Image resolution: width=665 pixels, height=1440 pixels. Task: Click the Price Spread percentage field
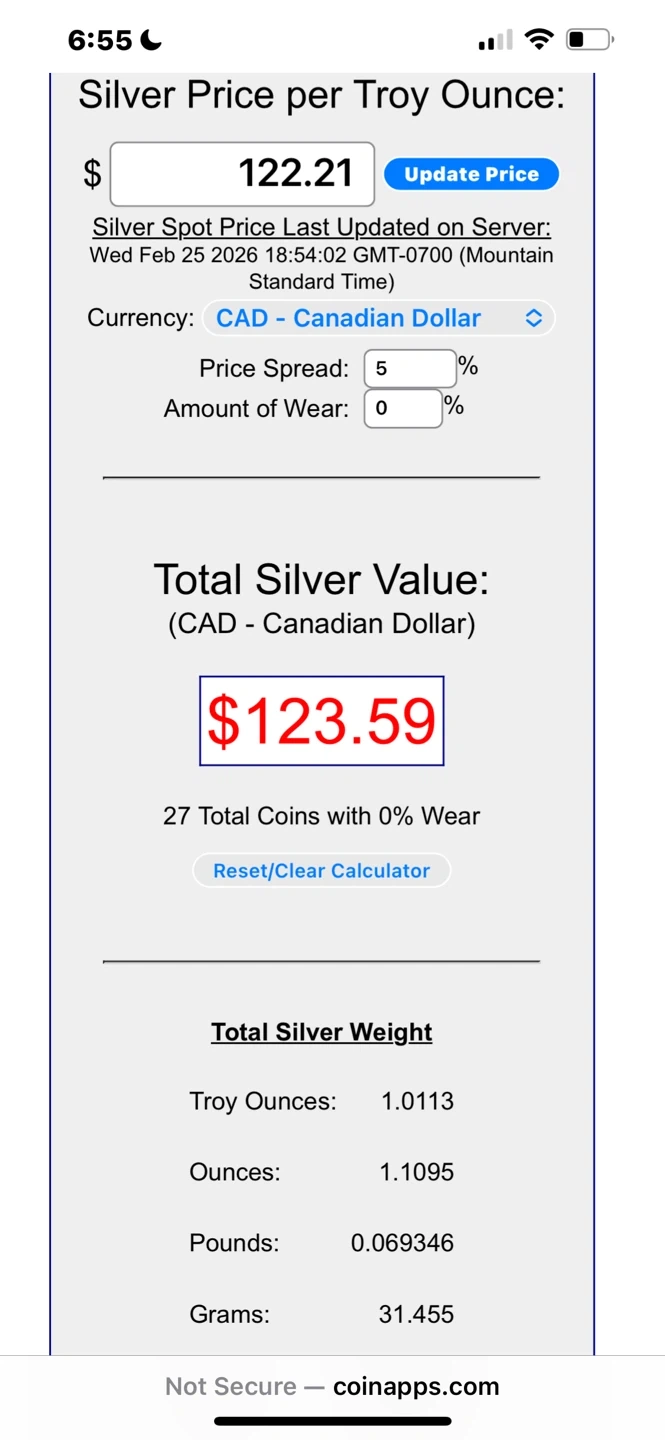pos(409,368)
